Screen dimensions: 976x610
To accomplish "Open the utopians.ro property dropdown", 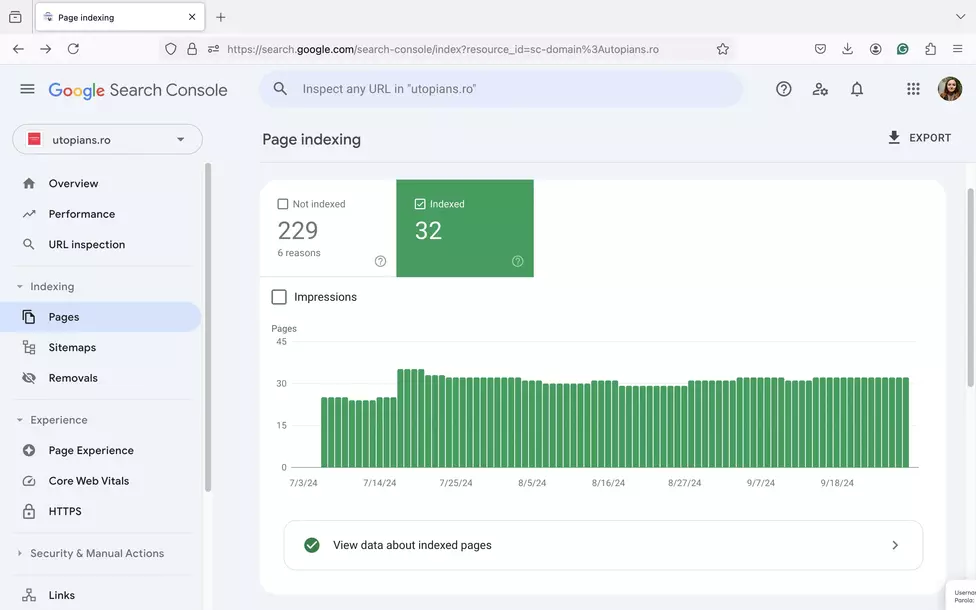I will (x=108, y=139).
